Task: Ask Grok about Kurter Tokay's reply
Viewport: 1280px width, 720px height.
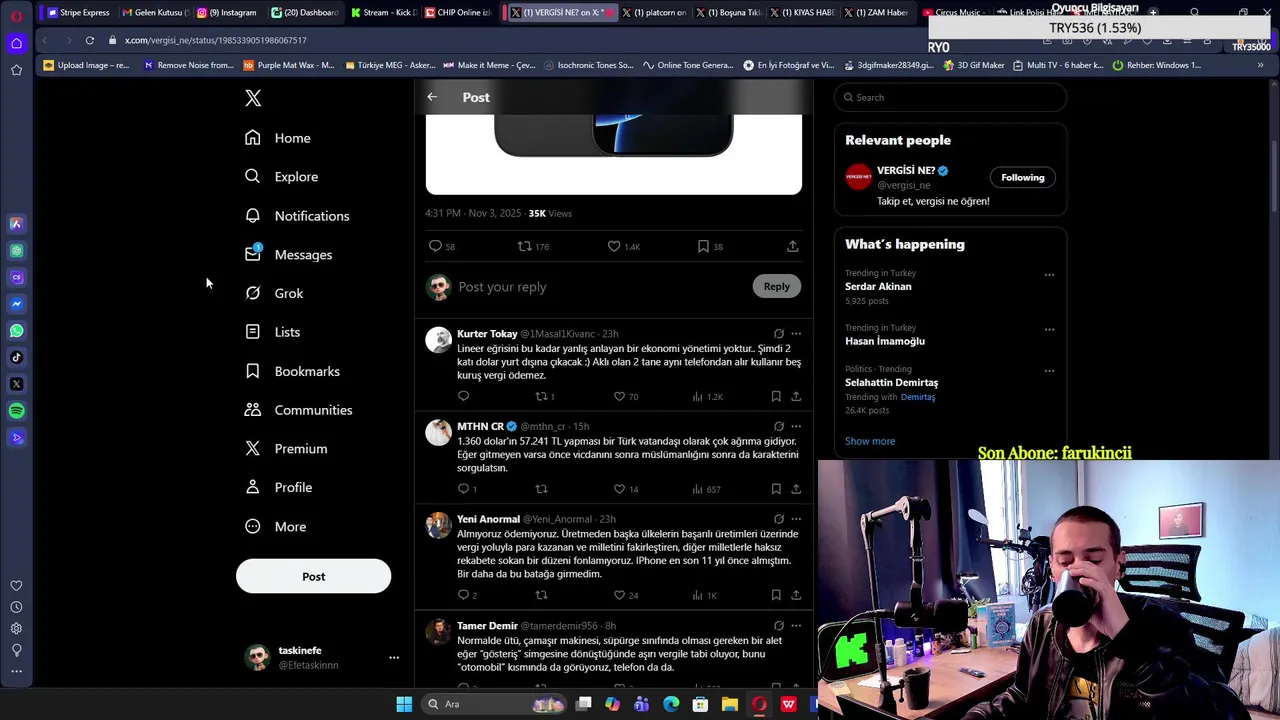Action: pyautogui.click(x=779, y=334)
